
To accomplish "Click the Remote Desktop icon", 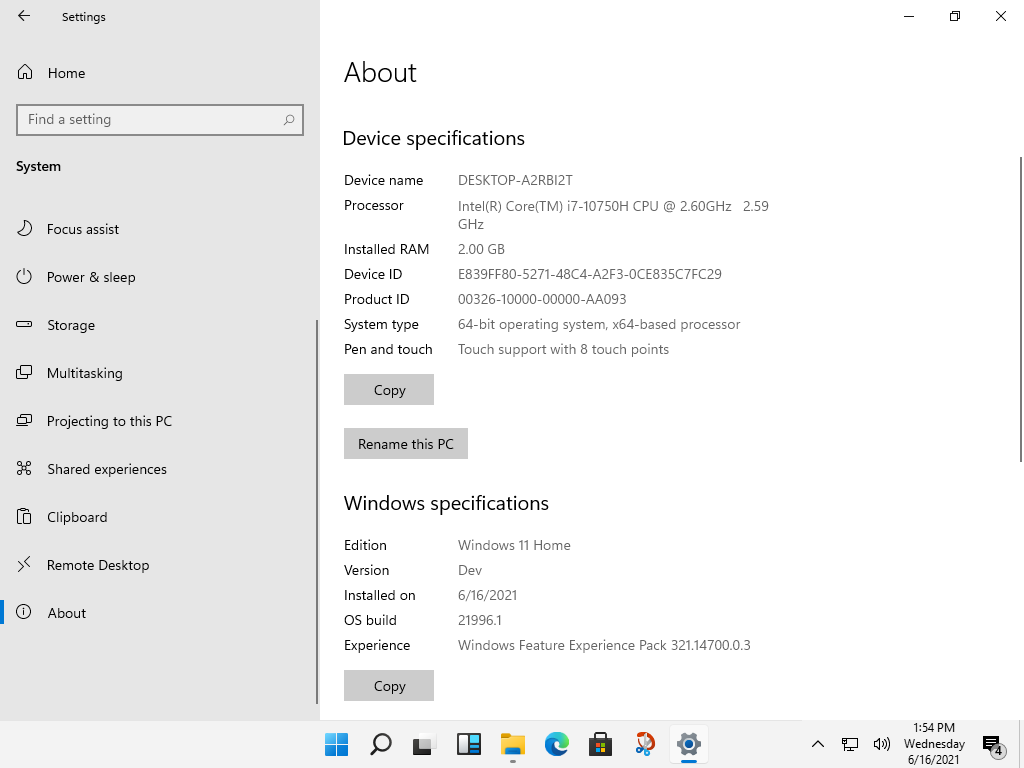I will pos(24,564).
